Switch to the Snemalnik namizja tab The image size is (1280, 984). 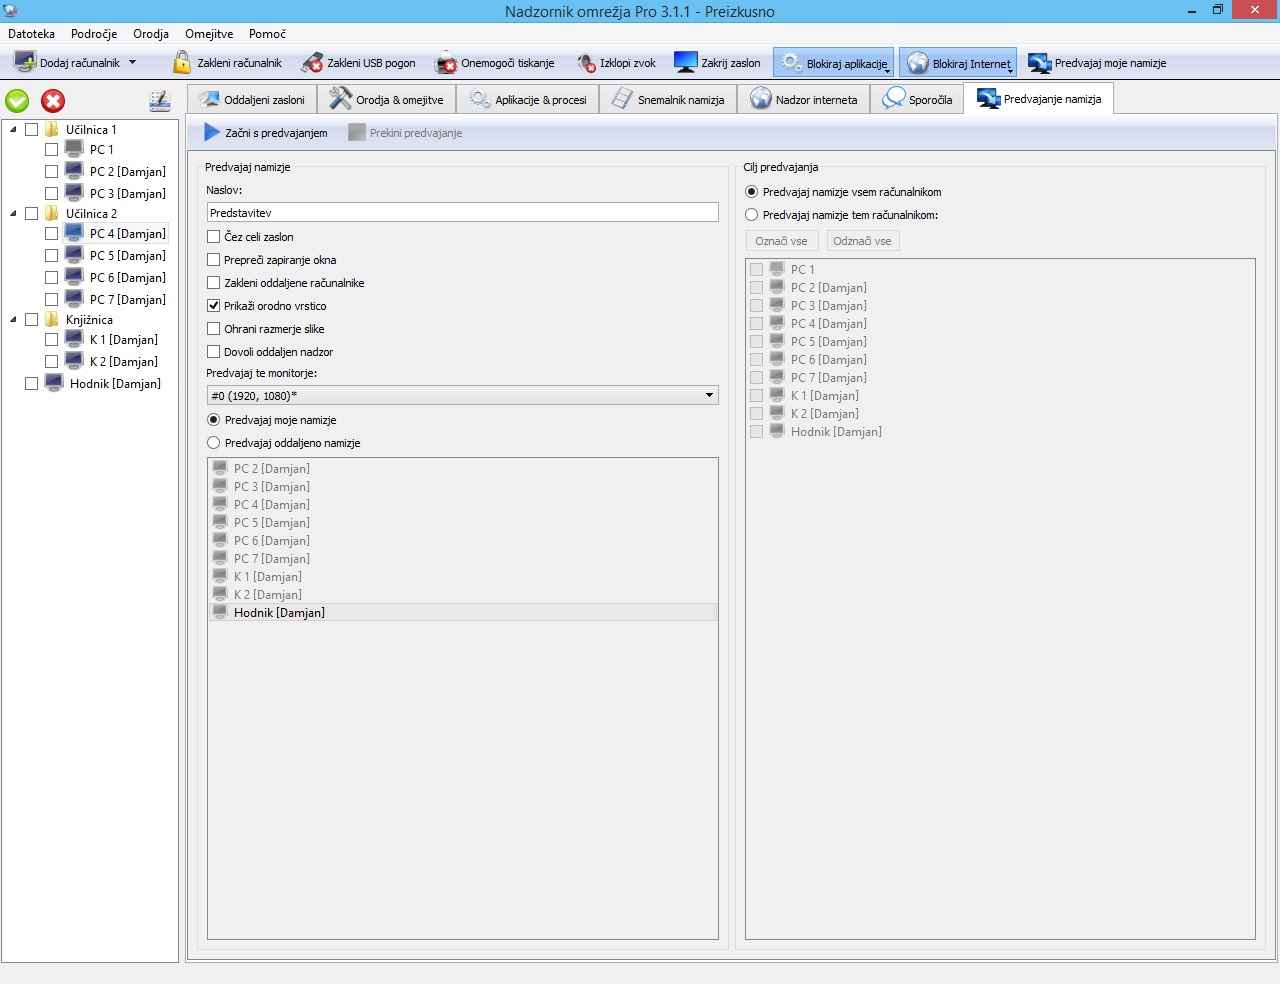point(668,100)
